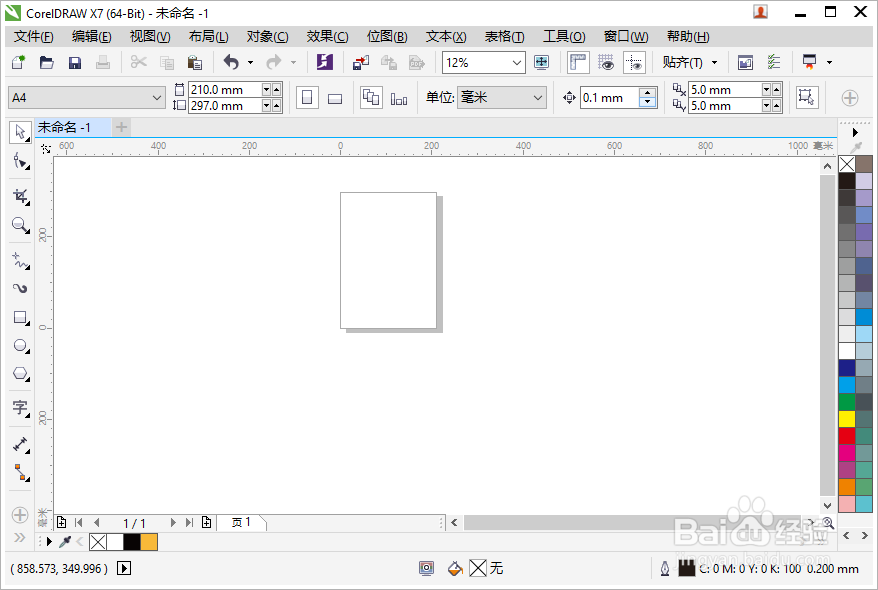878x590 pixels.
Task: Pick orange swatch in document palette
Action: (149, 542)
